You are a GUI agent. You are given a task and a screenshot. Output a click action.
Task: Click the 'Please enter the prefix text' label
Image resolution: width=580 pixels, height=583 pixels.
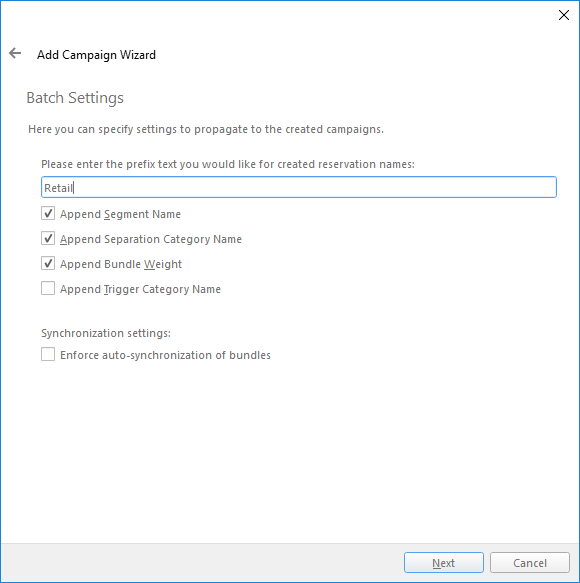pyautogui.click(x=228, y=164)
